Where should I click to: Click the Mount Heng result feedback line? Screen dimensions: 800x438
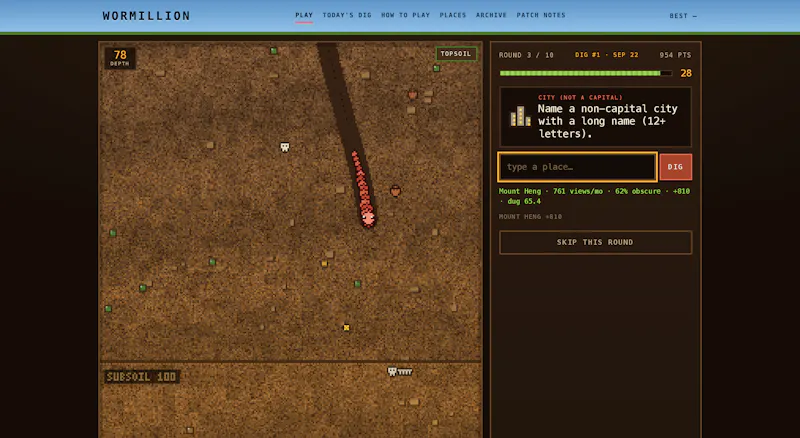point(594,196)
